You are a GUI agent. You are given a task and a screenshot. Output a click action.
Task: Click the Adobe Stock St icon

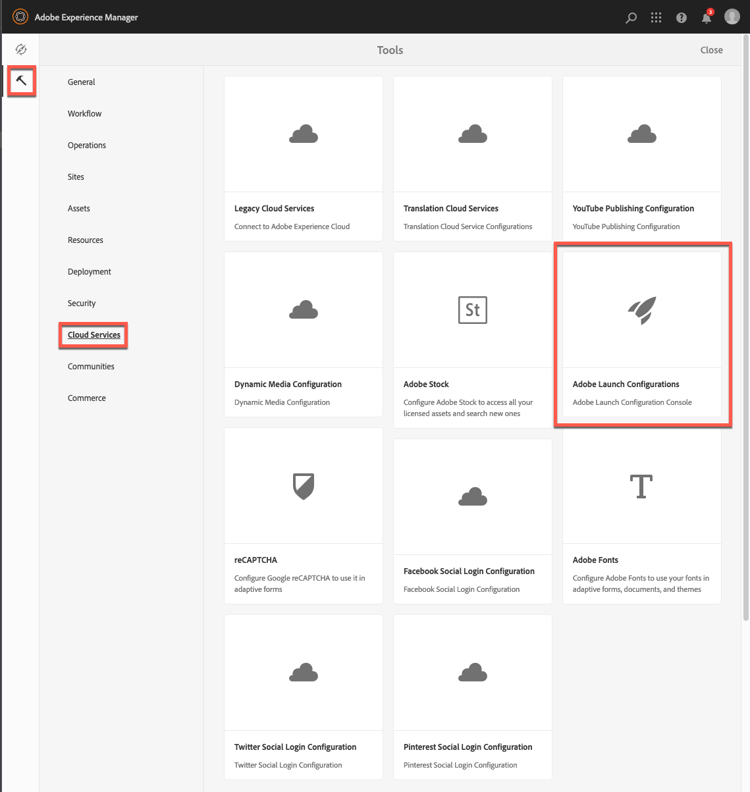point(473,310)
